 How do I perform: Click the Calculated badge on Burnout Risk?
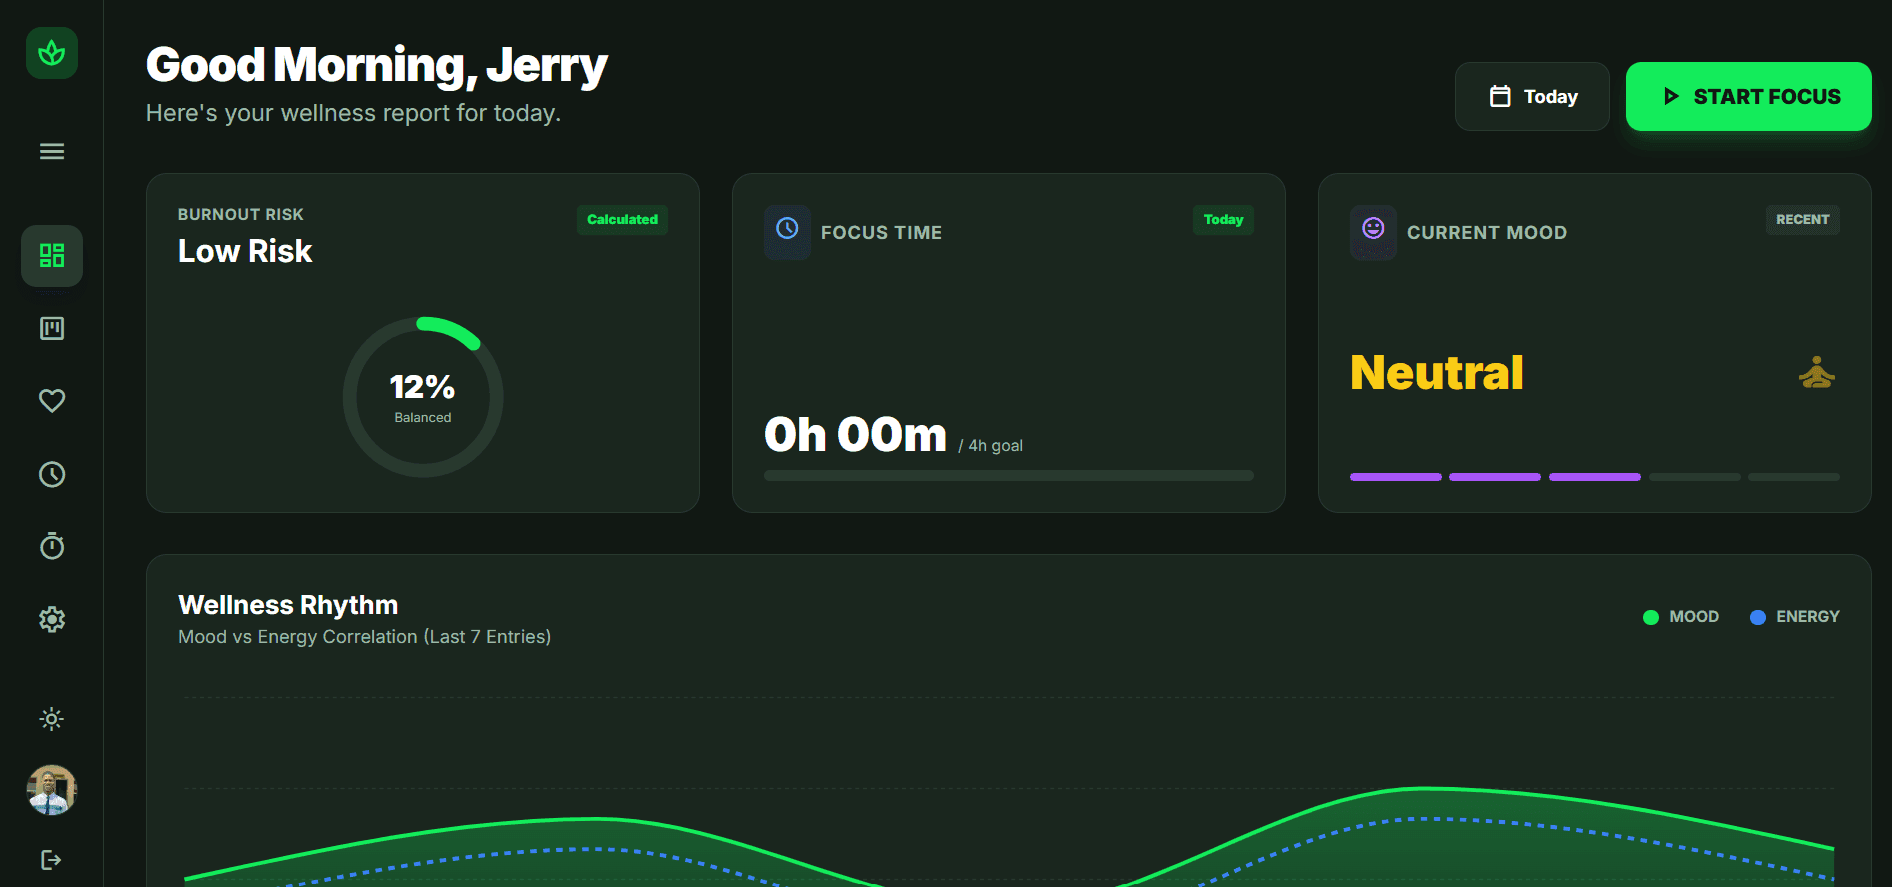(622, 220)
